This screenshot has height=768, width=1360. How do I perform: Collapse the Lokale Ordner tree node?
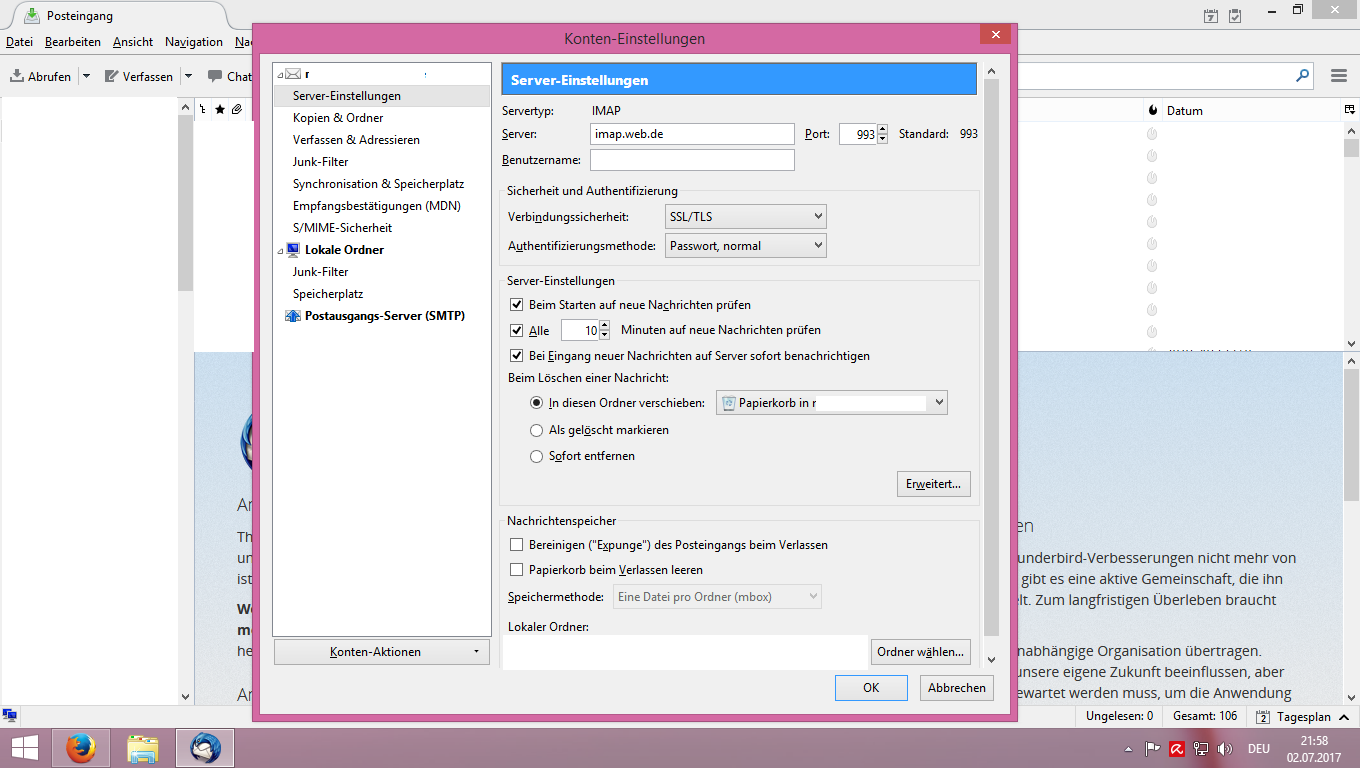point(280,250)
